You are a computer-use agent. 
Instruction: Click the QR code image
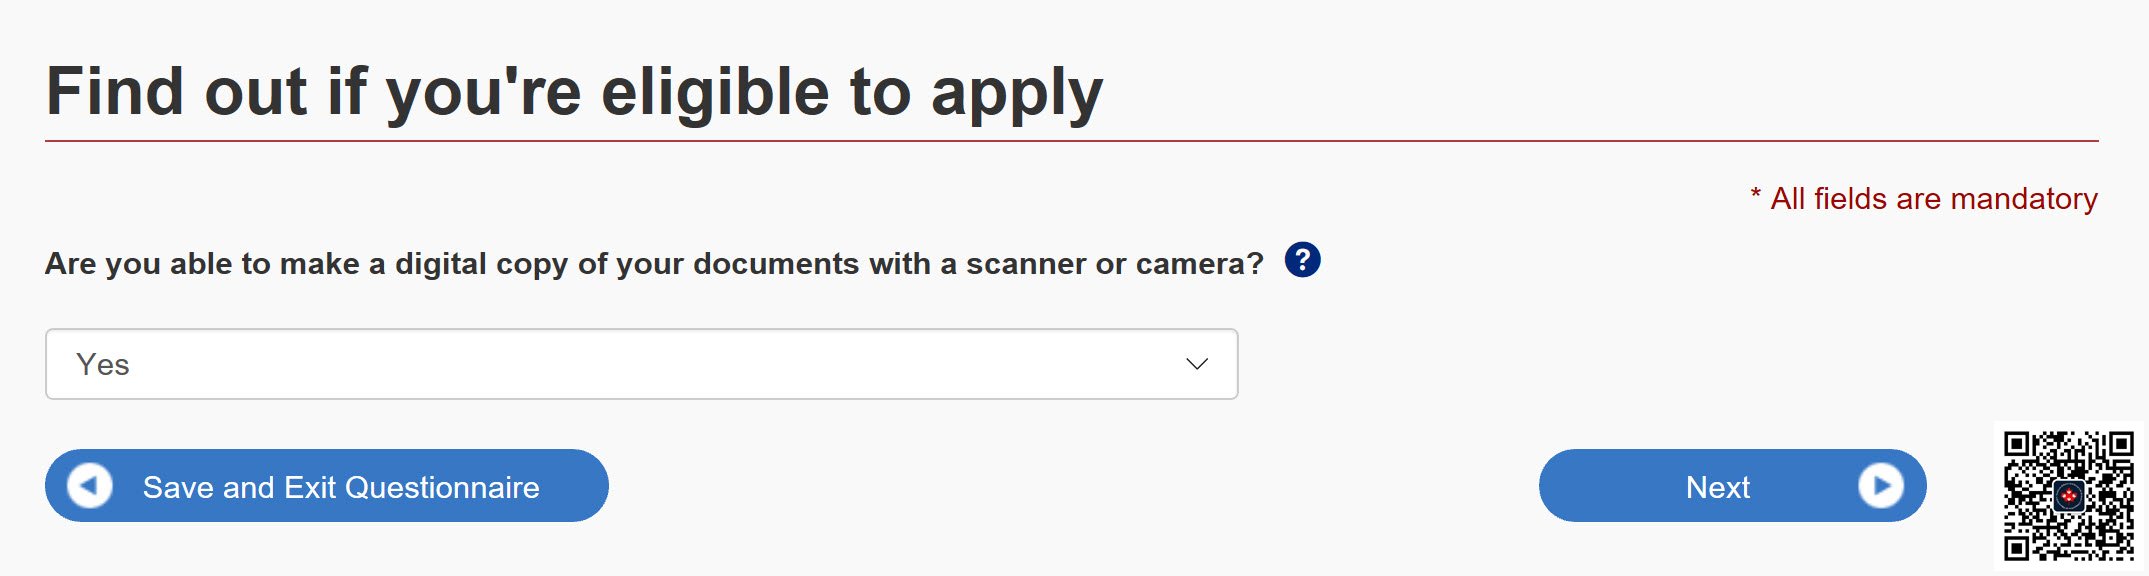2068,495
